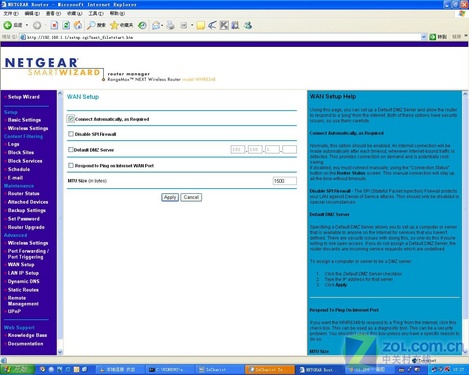Go to the Home page icon

click(x=78, y=25)
